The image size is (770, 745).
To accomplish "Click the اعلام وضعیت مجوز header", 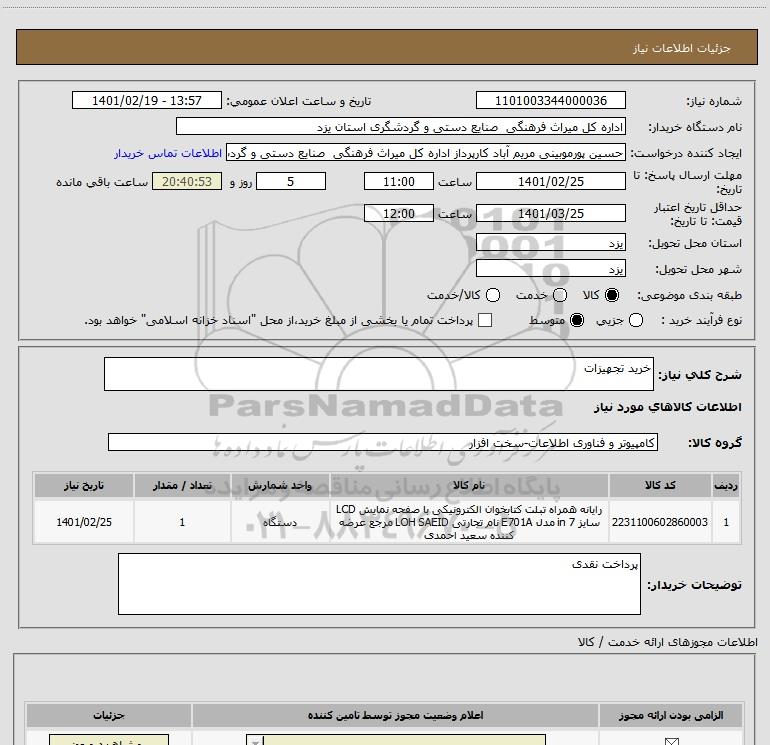I will [x=395, y=715].
